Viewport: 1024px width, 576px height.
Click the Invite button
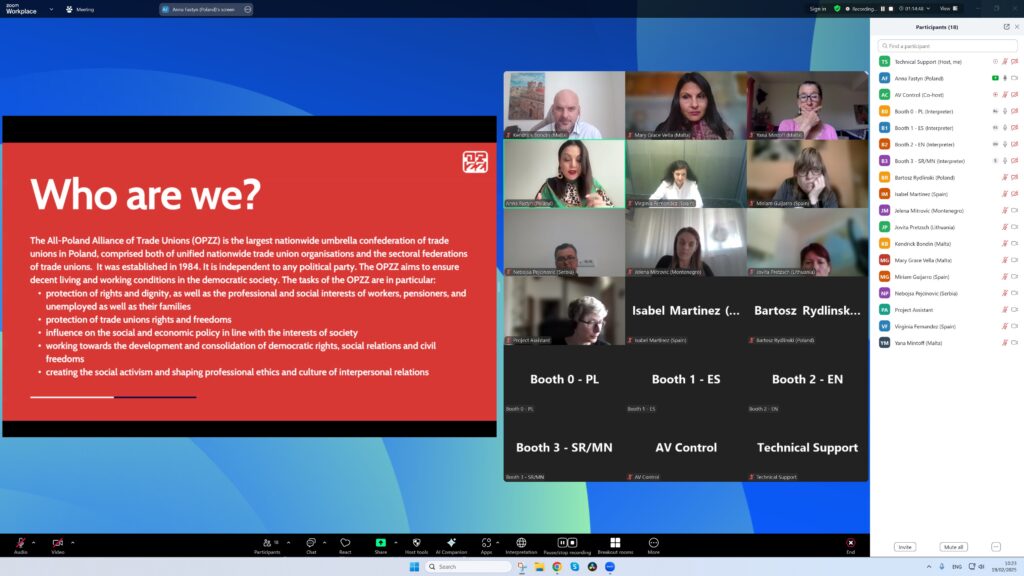click(905, 547)
